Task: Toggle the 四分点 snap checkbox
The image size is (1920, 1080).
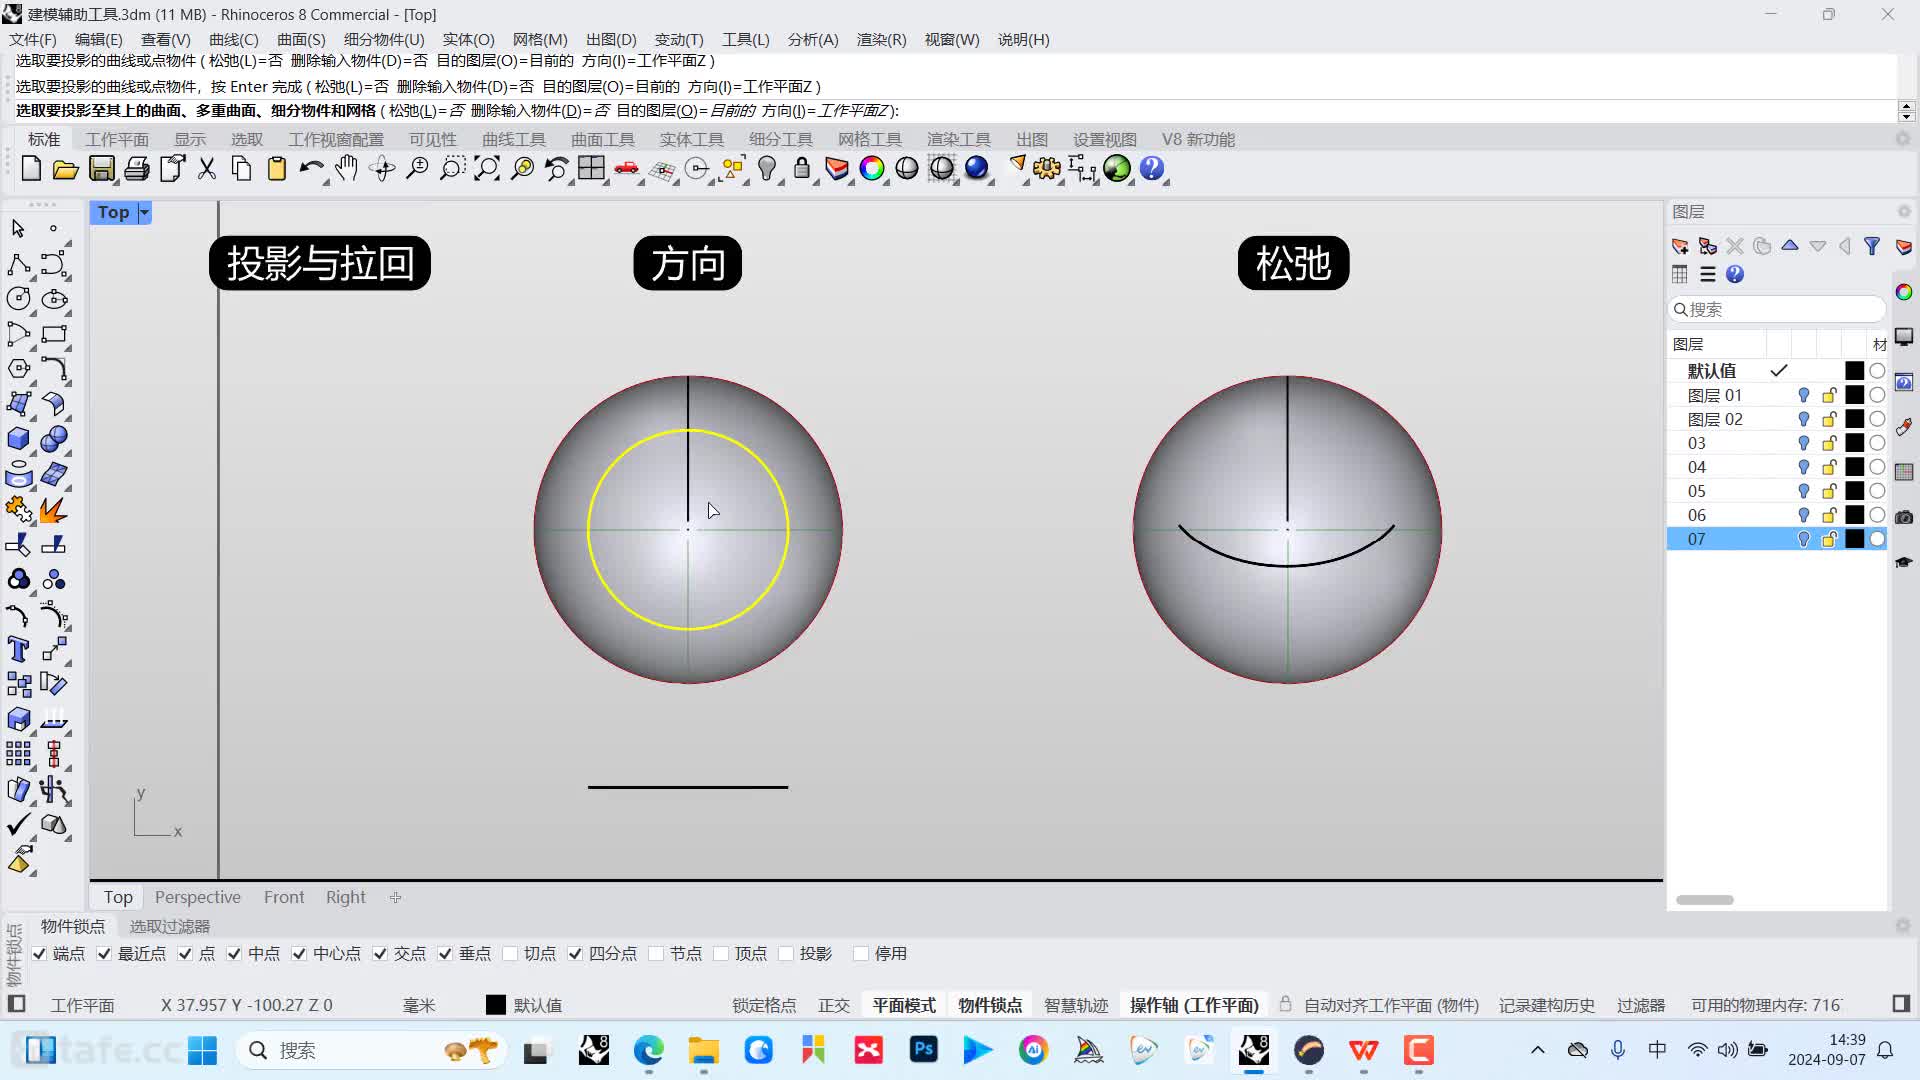Action: pyautogui.click(x=575, y=954)
